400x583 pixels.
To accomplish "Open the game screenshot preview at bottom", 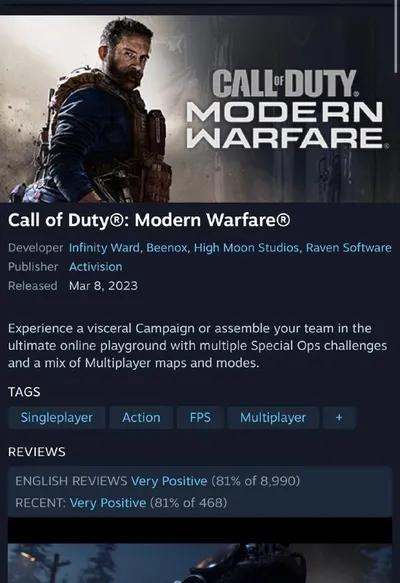I will point(200,563).
